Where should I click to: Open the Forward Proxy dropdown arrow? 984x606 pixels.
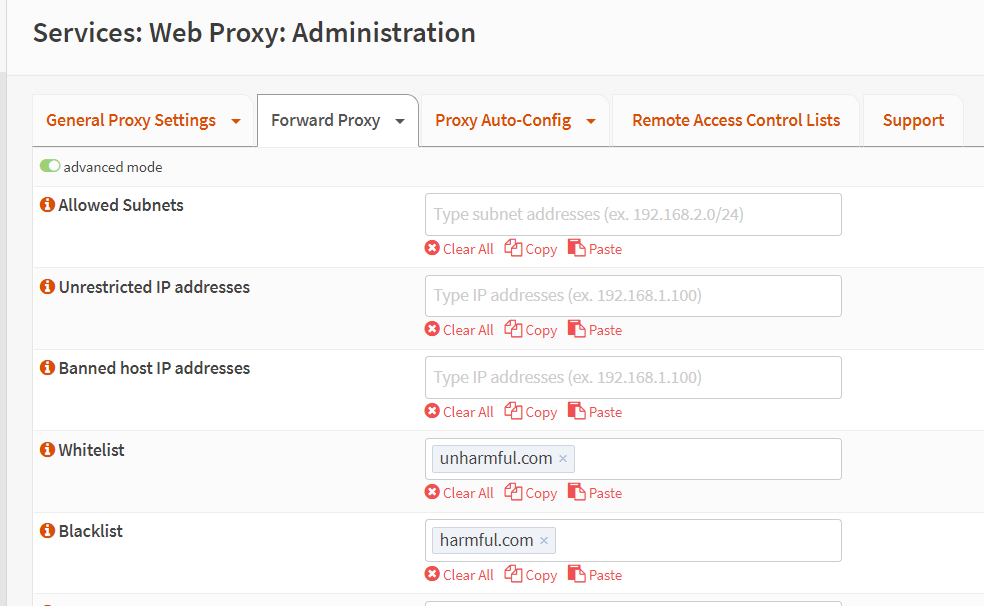[x=400, y=121]
